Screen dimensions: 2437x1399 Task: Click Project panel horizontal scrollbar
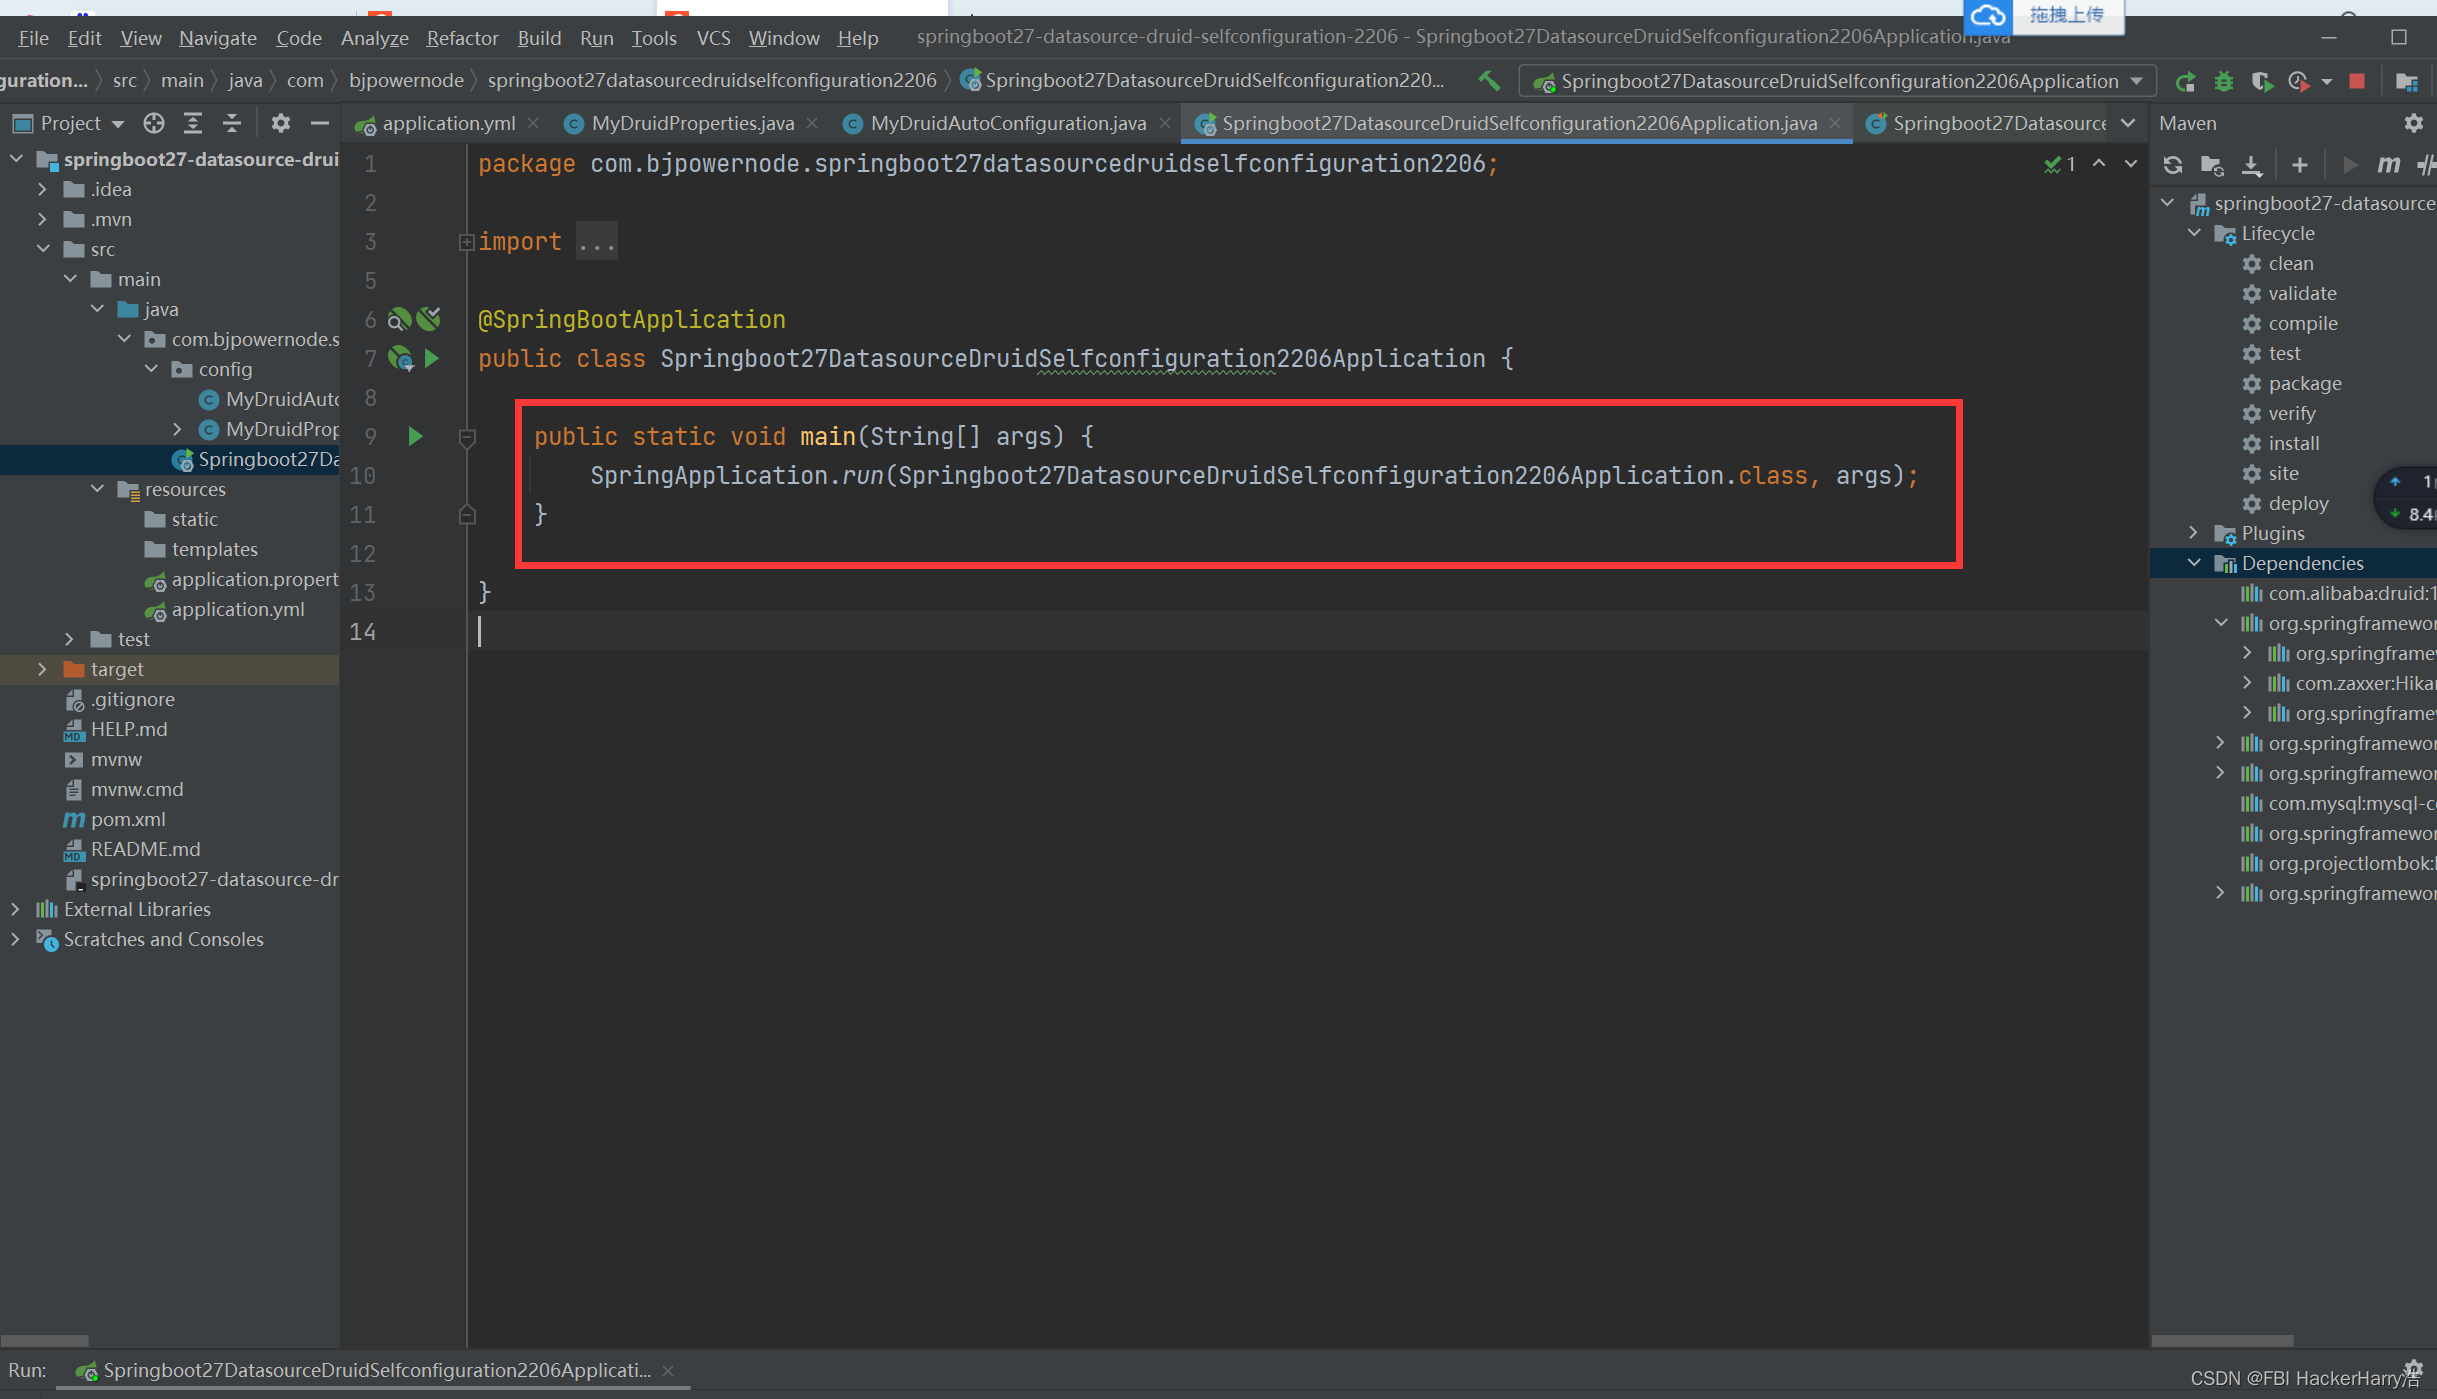(45, 1340)
